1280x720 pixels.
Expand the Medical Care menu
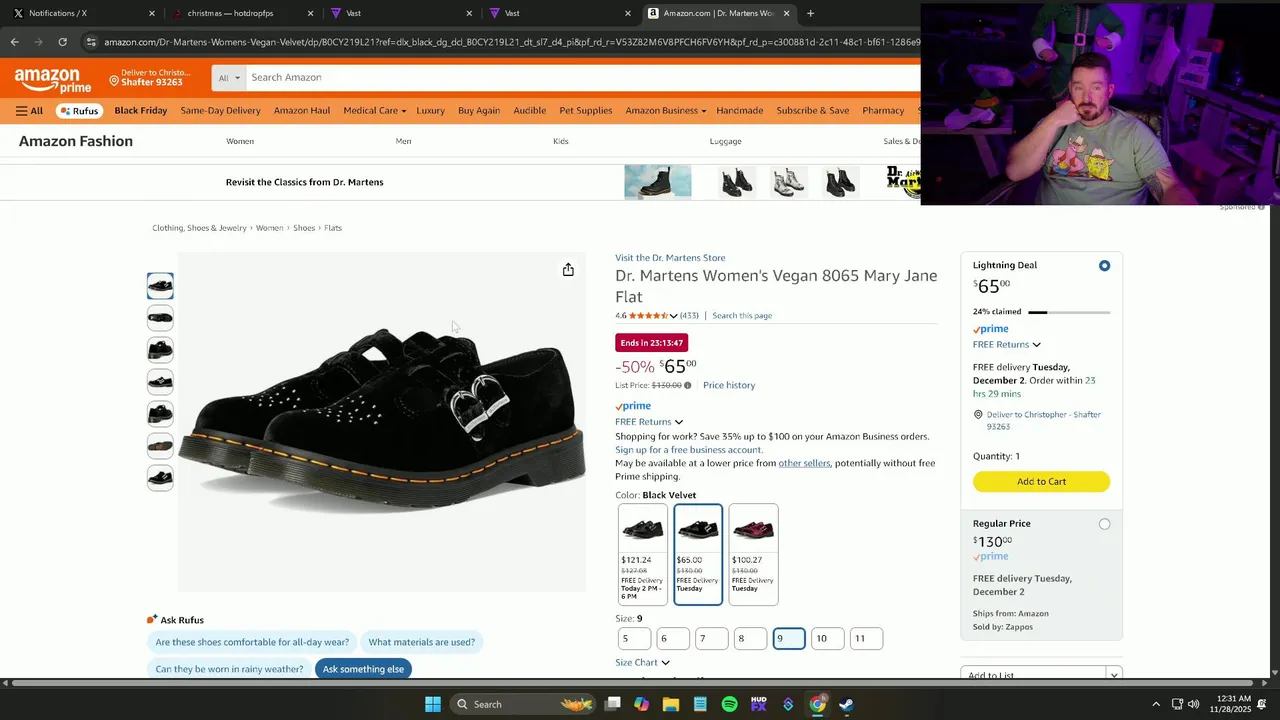pos(374,111)
